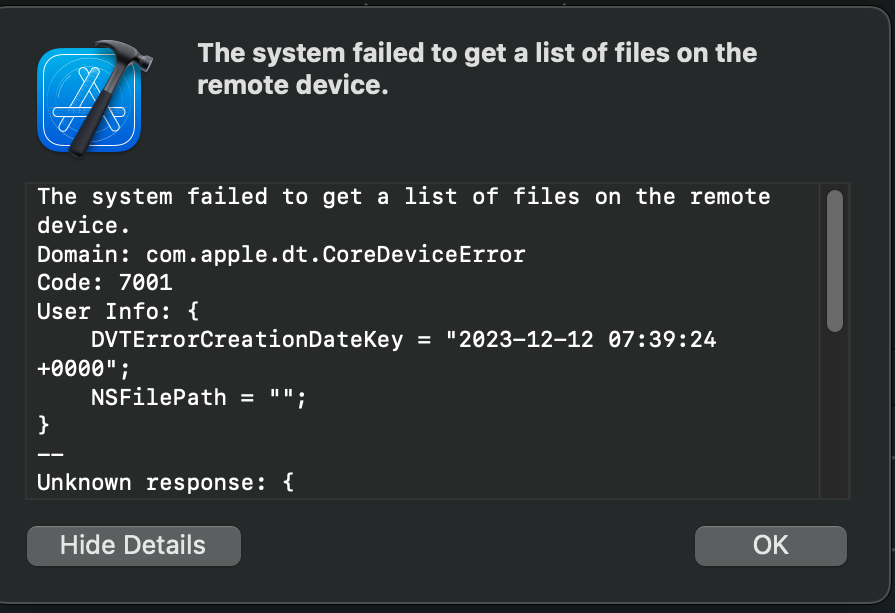
Task: Click the NSFilePath key name
Action: (159, 397)
